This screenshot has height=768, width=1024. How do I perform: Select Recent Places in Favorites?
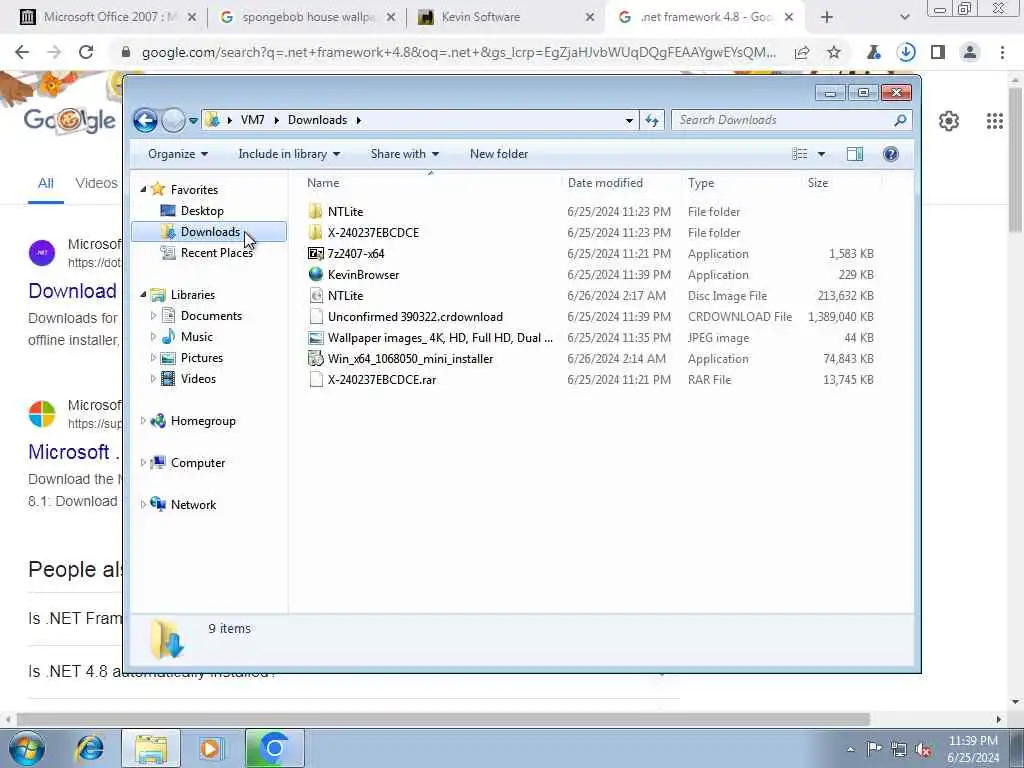[x=216, y=253]
